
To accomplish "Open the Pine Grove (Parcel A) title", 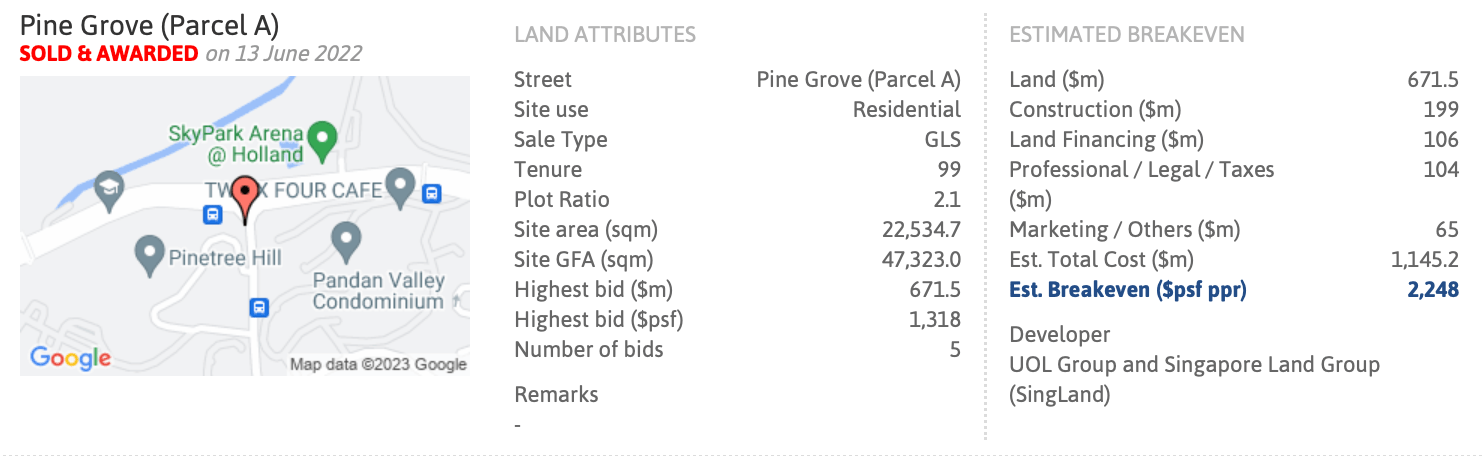I will coord(150,25).
